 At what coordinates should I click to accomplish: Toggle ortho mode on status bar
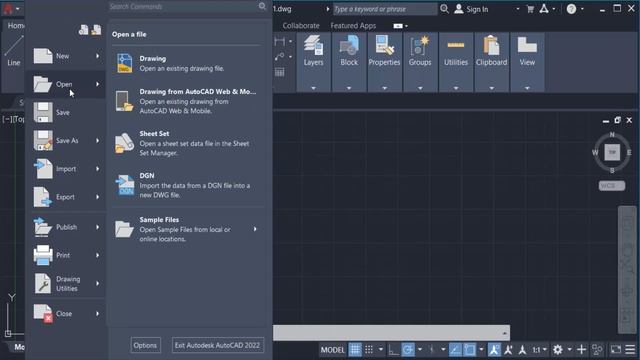coord(394,350)
